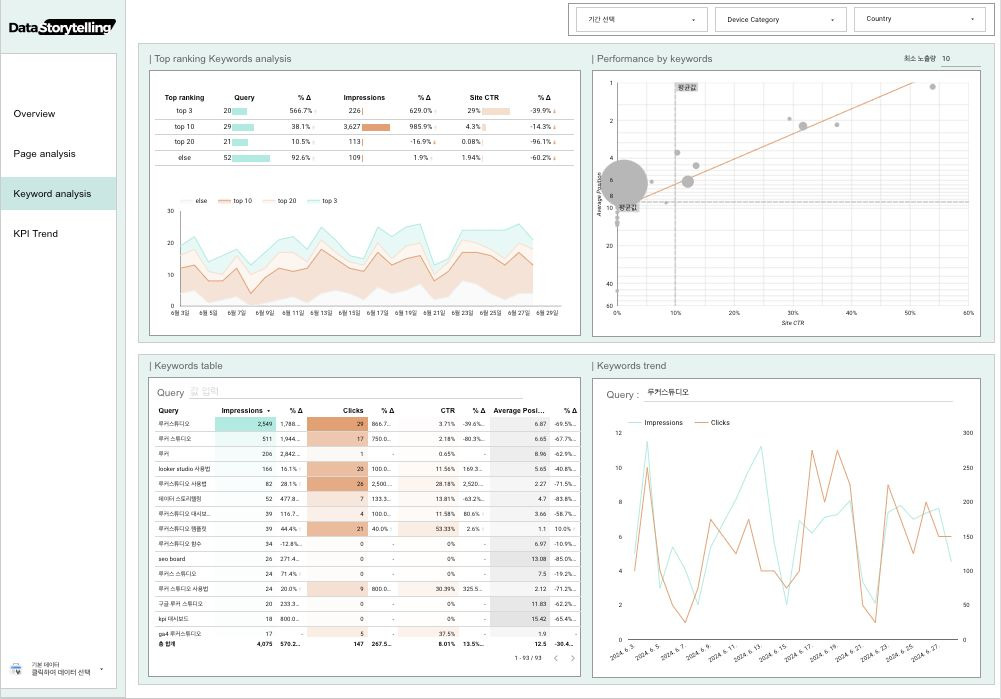Click the 566.7% change value for top 3

pyautogui.click(x=301, y=111)
